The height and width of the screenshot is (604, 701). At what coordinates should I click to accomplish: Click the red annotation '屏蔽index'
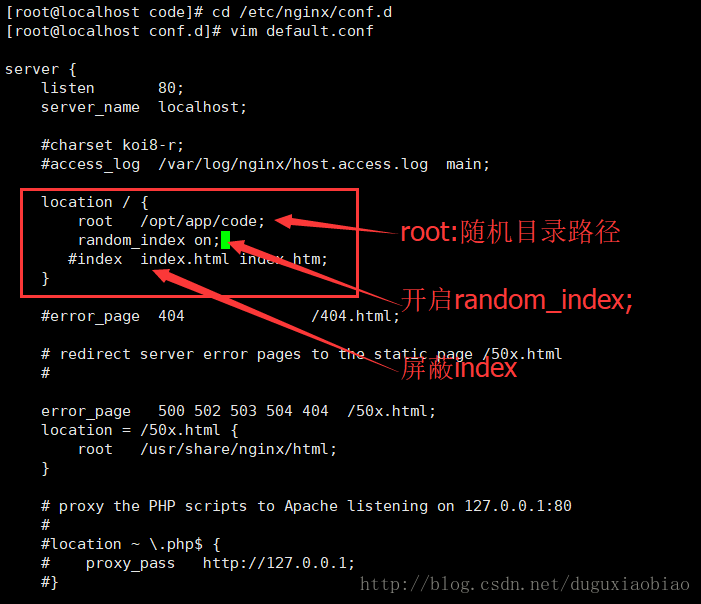click(459, 369)
